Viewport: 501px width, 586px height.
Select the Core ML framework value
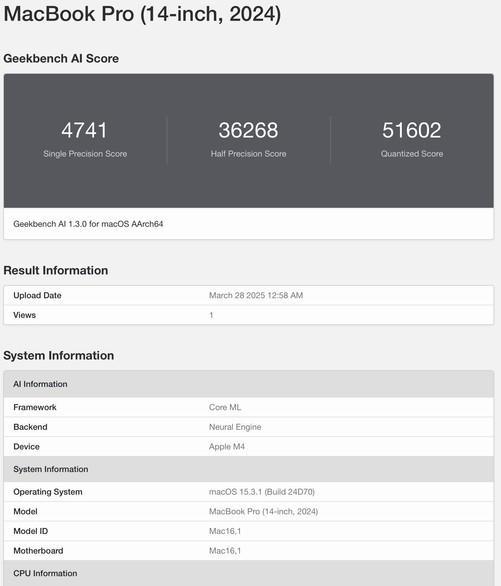click(x=225, y=407)
